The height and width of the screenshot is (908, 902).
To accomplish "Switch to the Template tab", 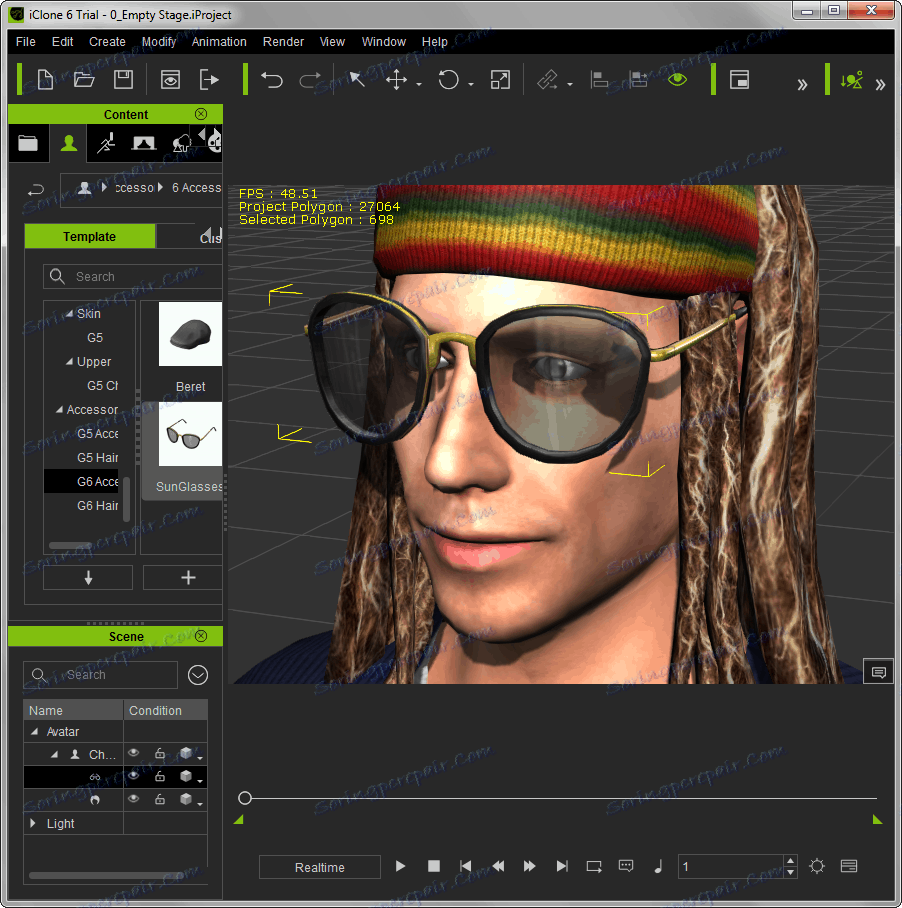I will click(90, 237).
